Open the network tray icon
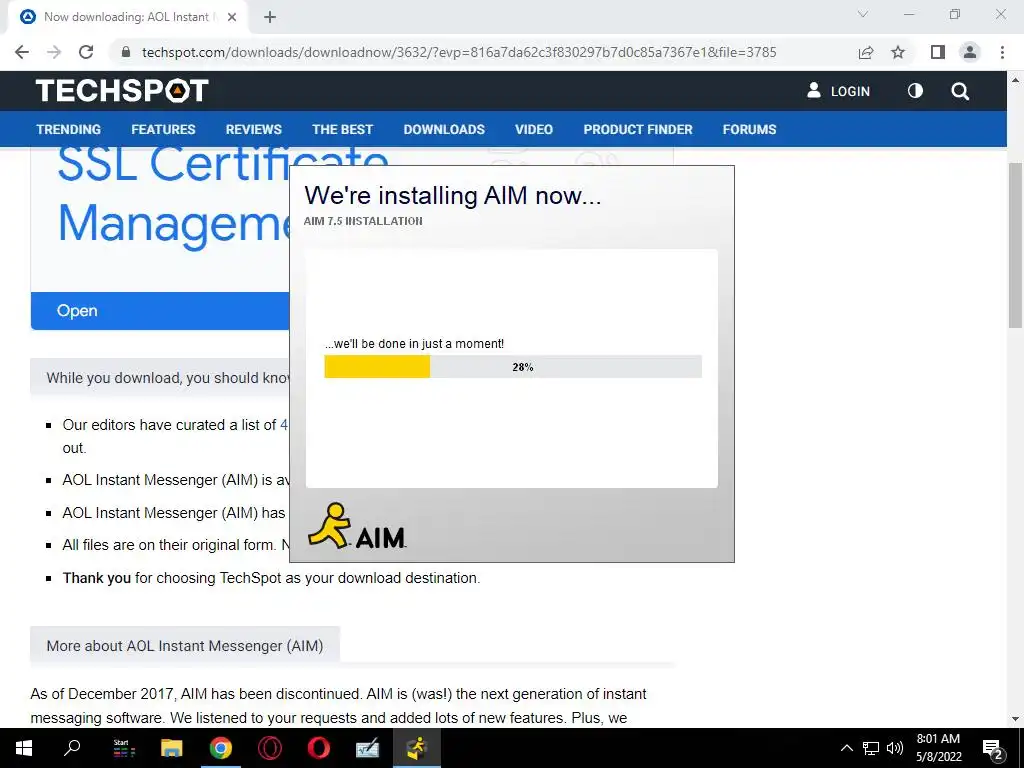The width and height of the screenshot is (1024, 768). tap(871, 748)
